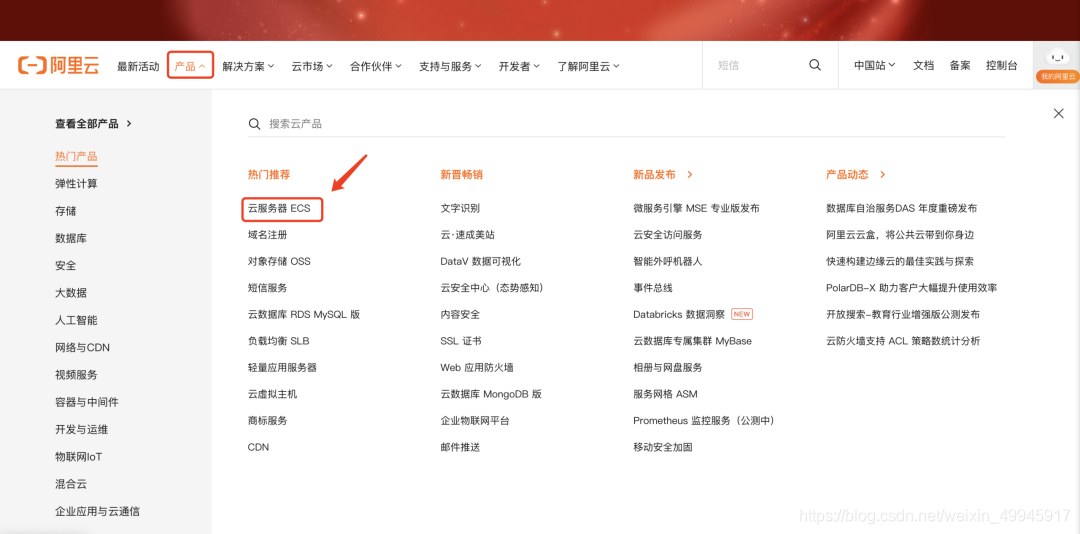
Task: Open 云服务器 ECS product
Action: [x=279, y=208]
